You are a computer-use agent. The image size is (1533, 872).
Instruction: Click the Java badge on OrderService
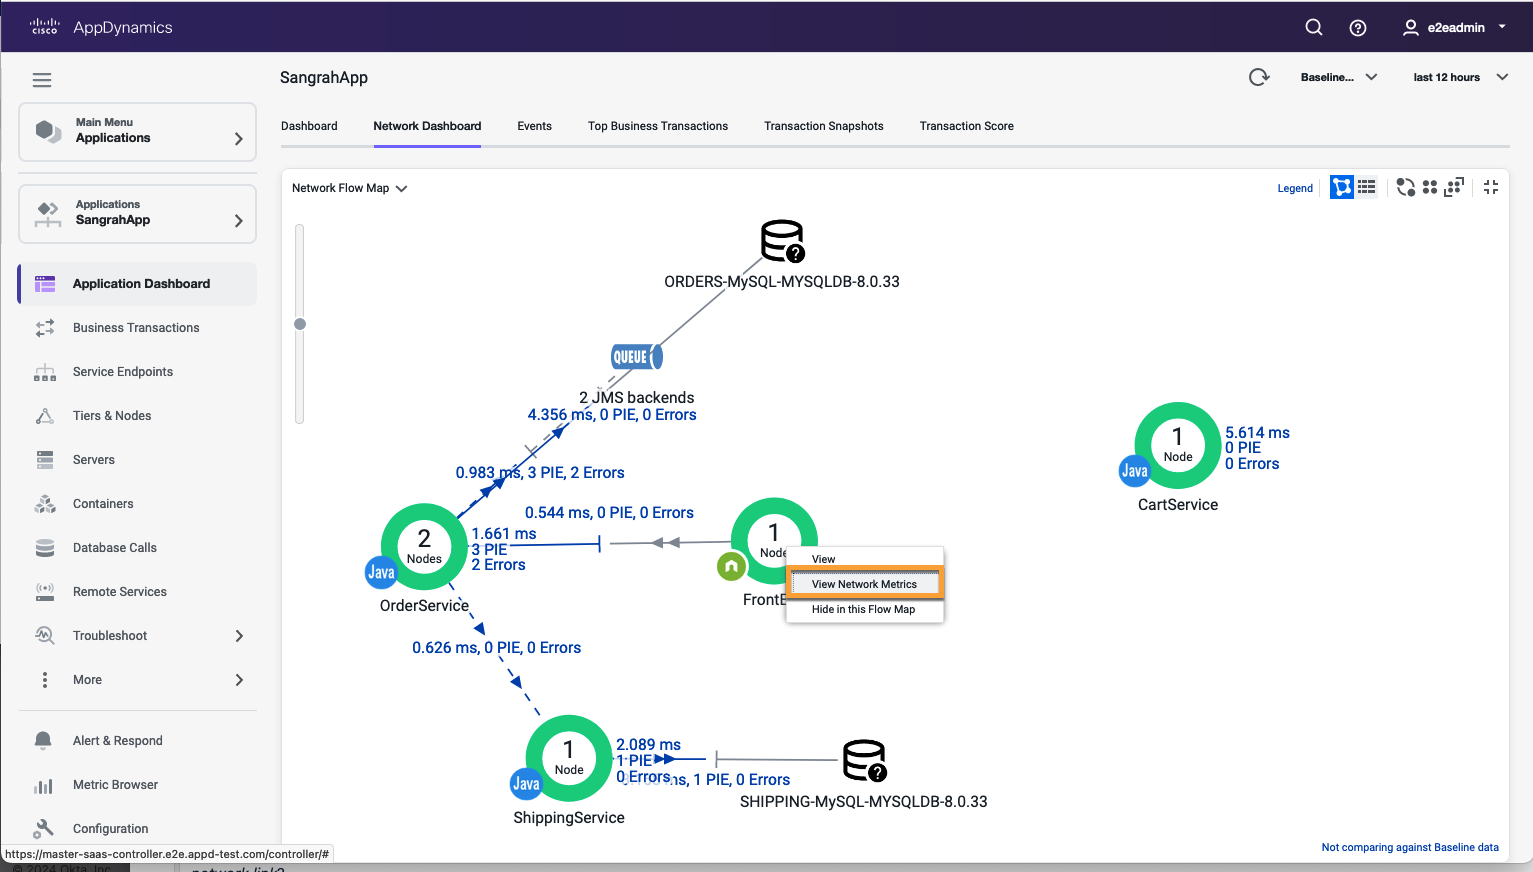tap(381, 572)
